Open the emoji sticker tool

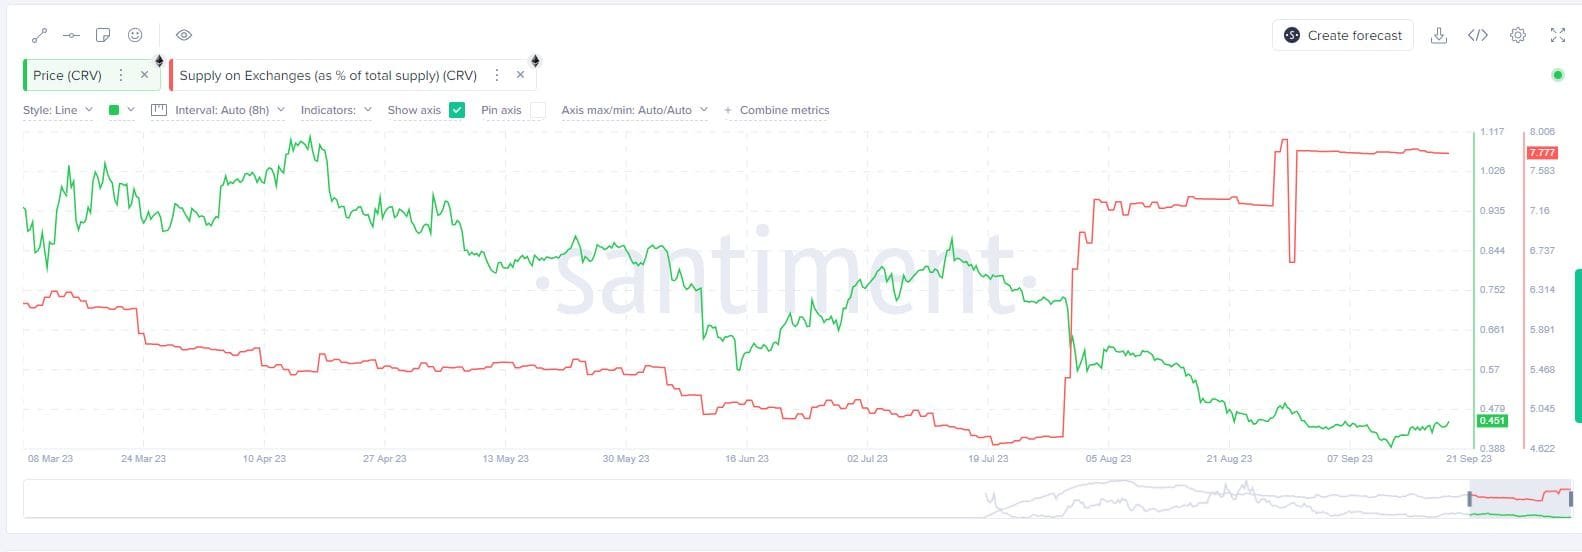point(135,35)
